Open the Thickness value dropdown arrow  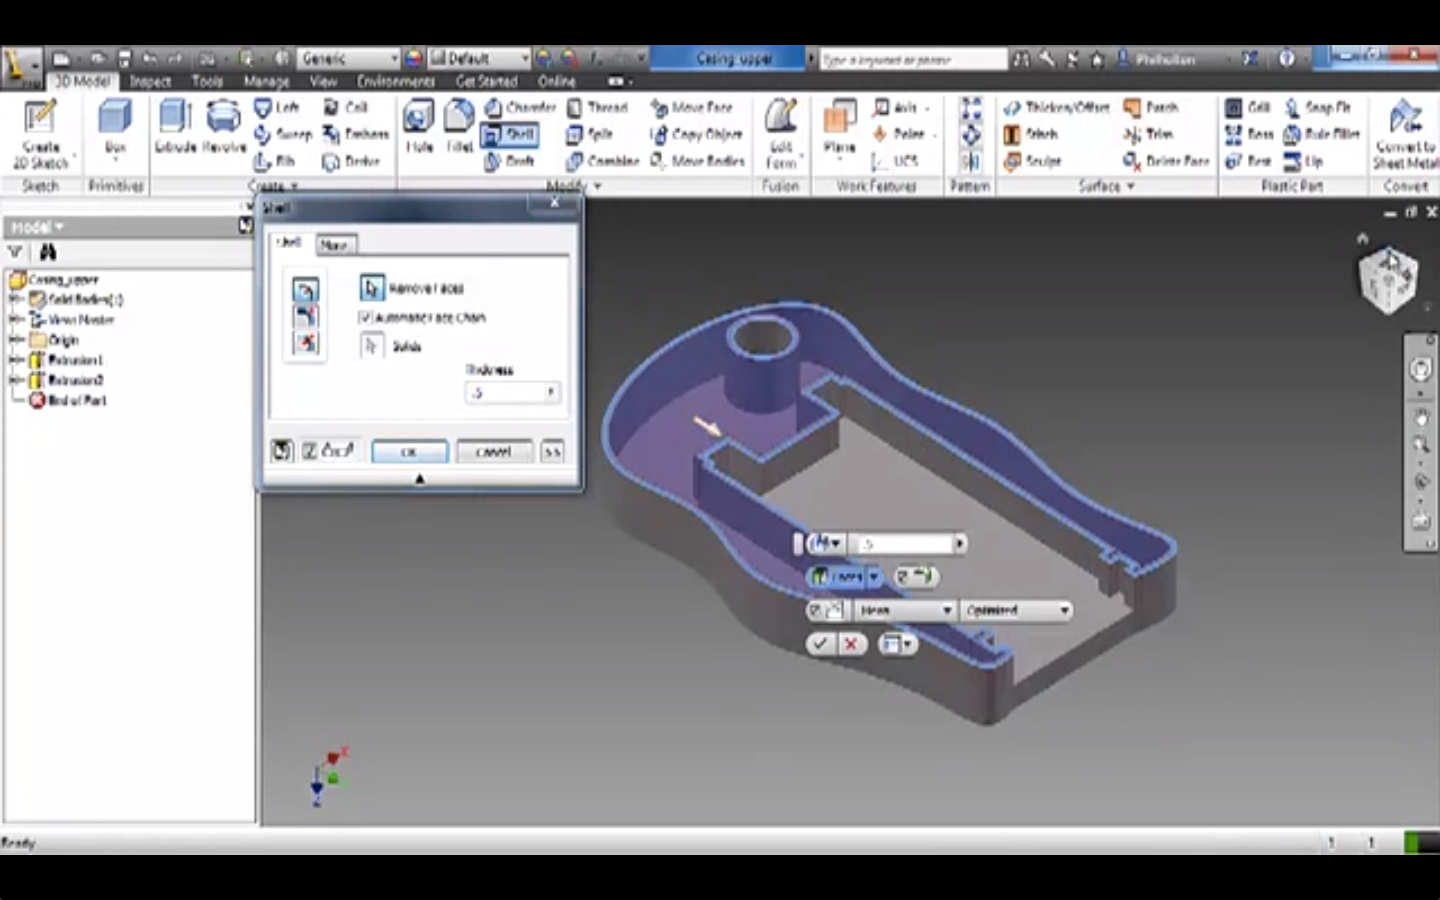coord(549,392)
